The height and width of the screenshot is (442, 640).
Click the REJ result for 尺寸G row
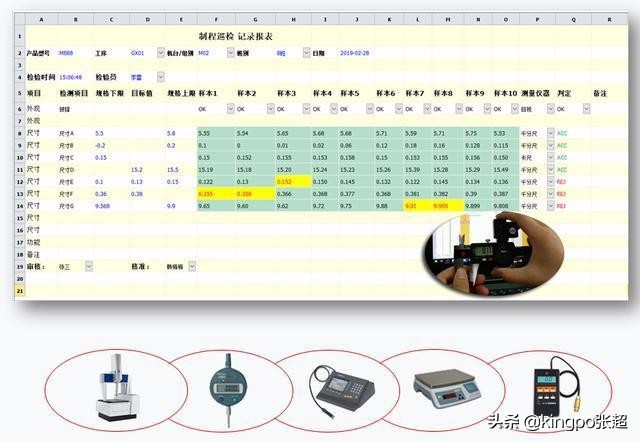pos(561,206)
